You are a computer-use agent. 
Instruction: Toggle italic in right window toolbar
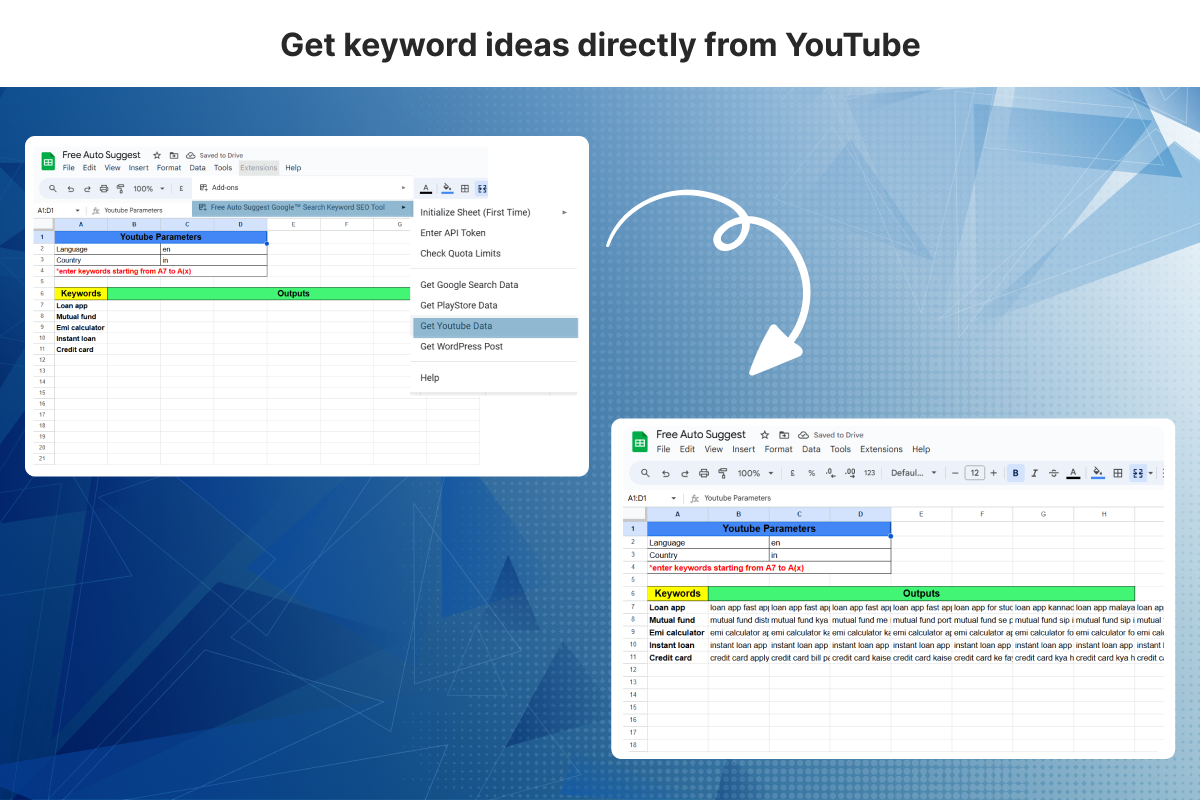[1035, 473]
